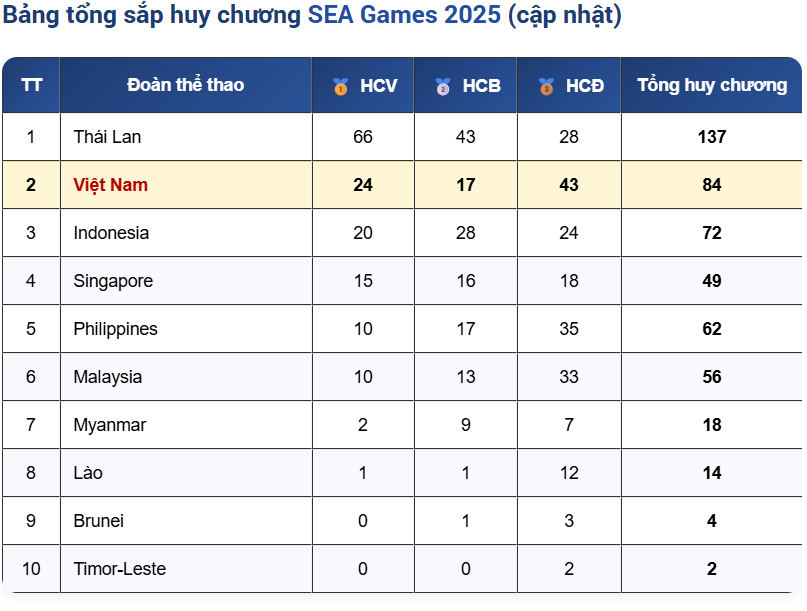Select Singapore in the medal table
807x611 pixels.
click(x=113, y=281)
